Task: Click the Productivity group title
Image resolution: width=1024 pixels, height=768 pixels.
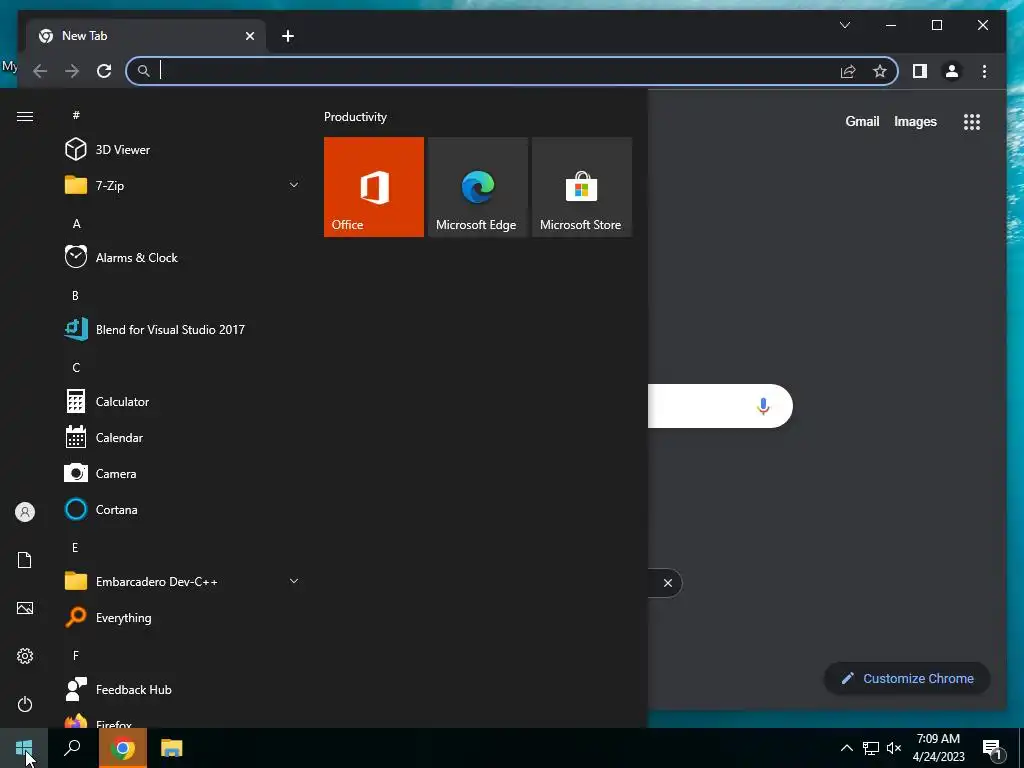Action: tap(355, 117)
